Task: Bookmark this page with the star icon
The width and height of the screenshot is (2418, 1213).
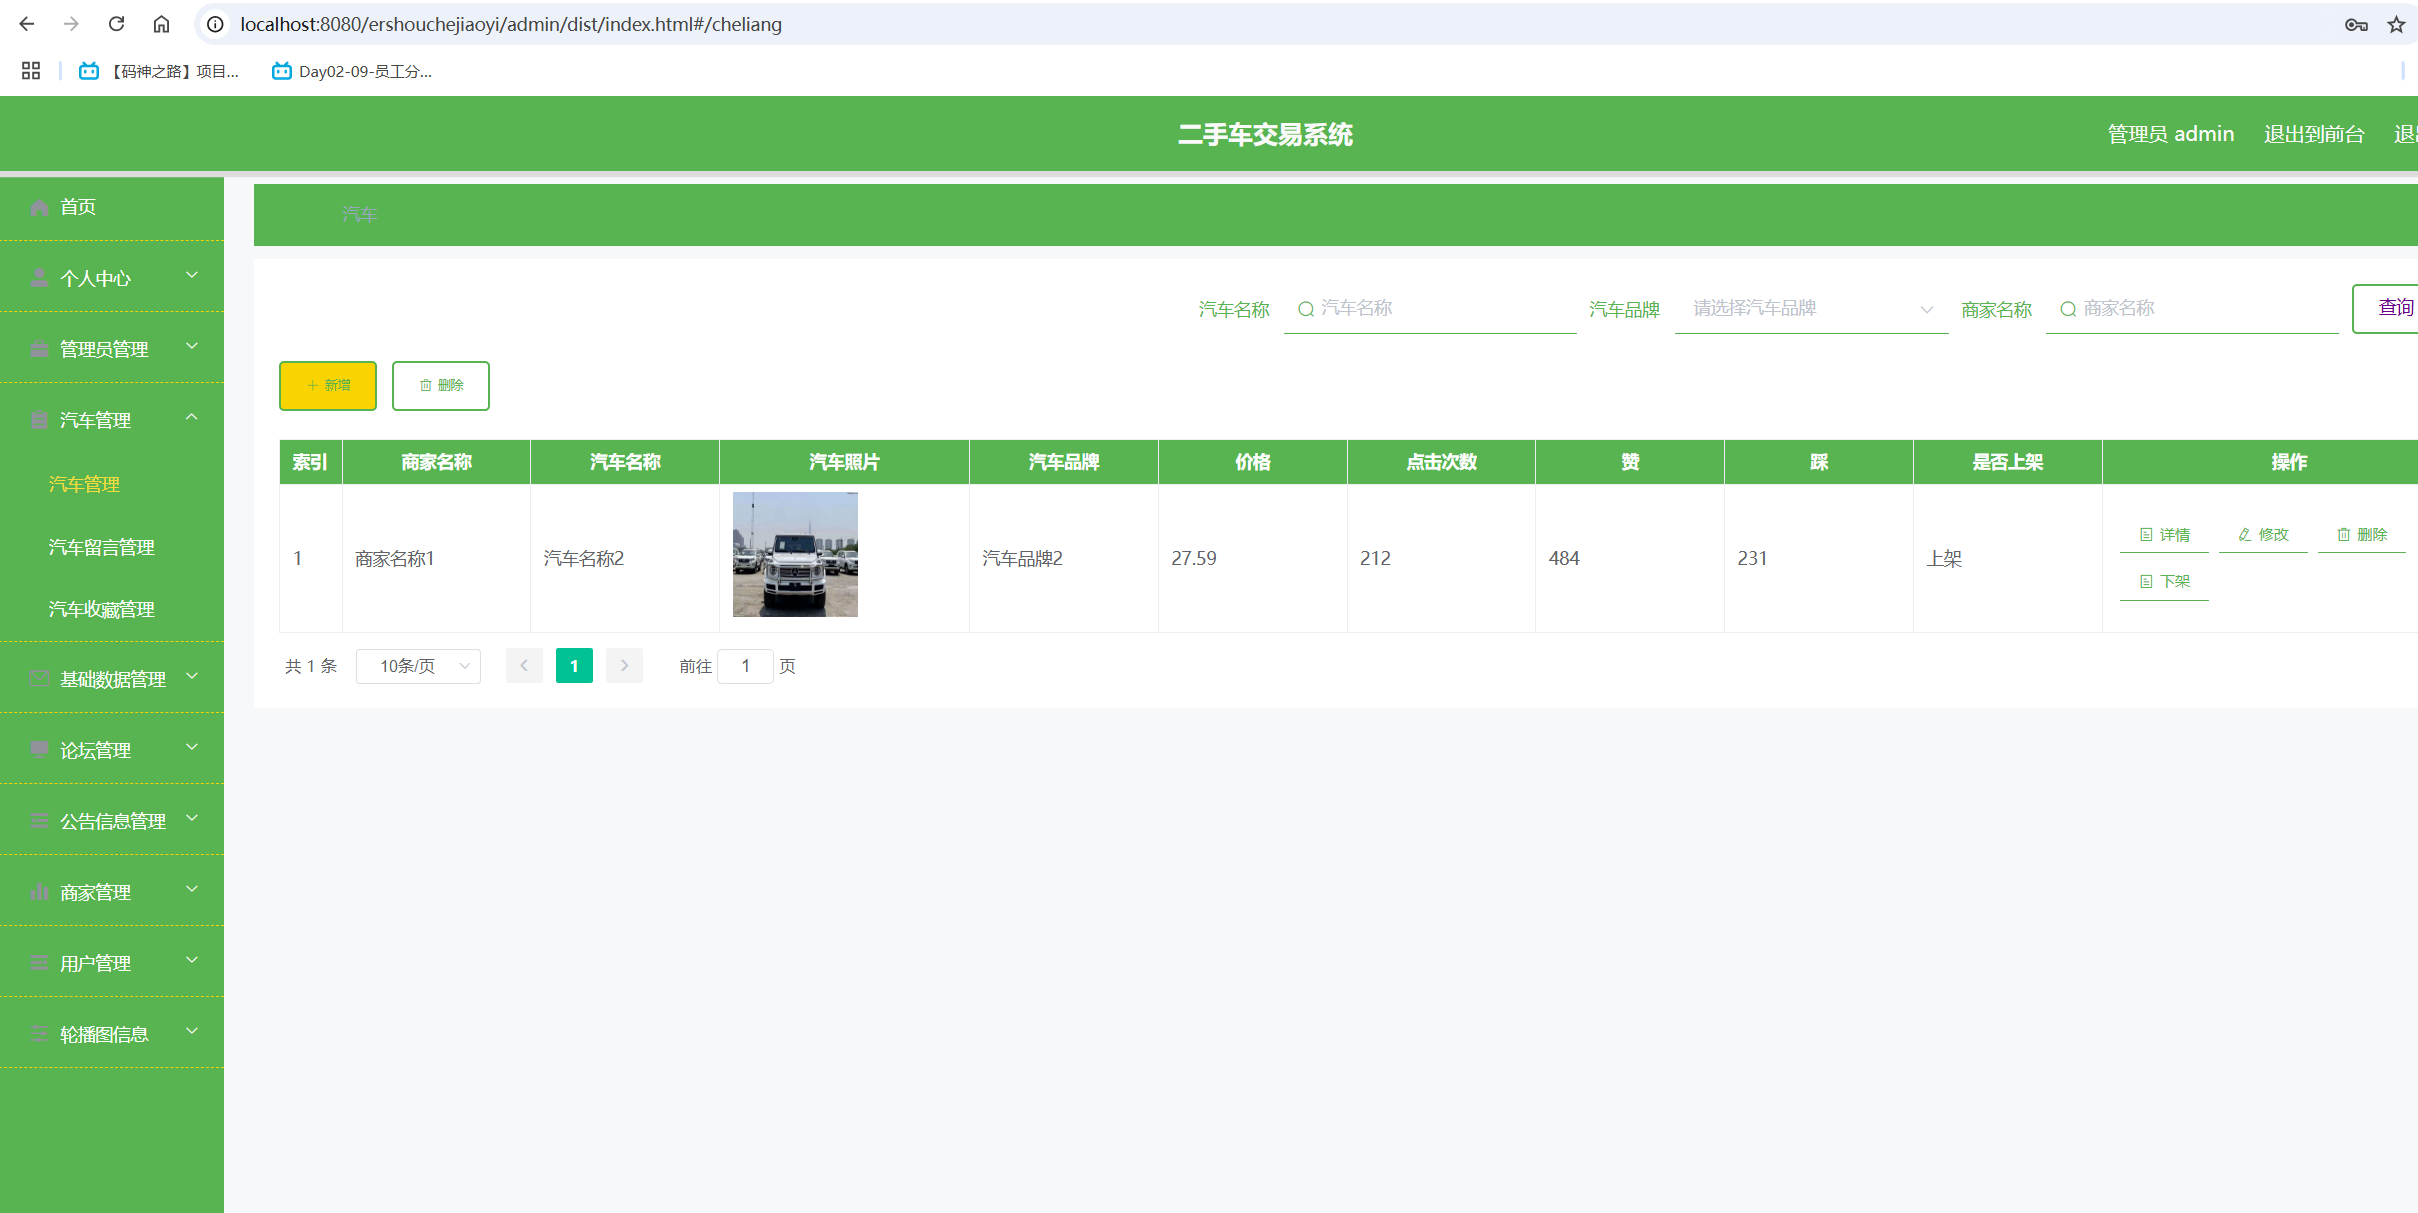Action: (2396, 25)
